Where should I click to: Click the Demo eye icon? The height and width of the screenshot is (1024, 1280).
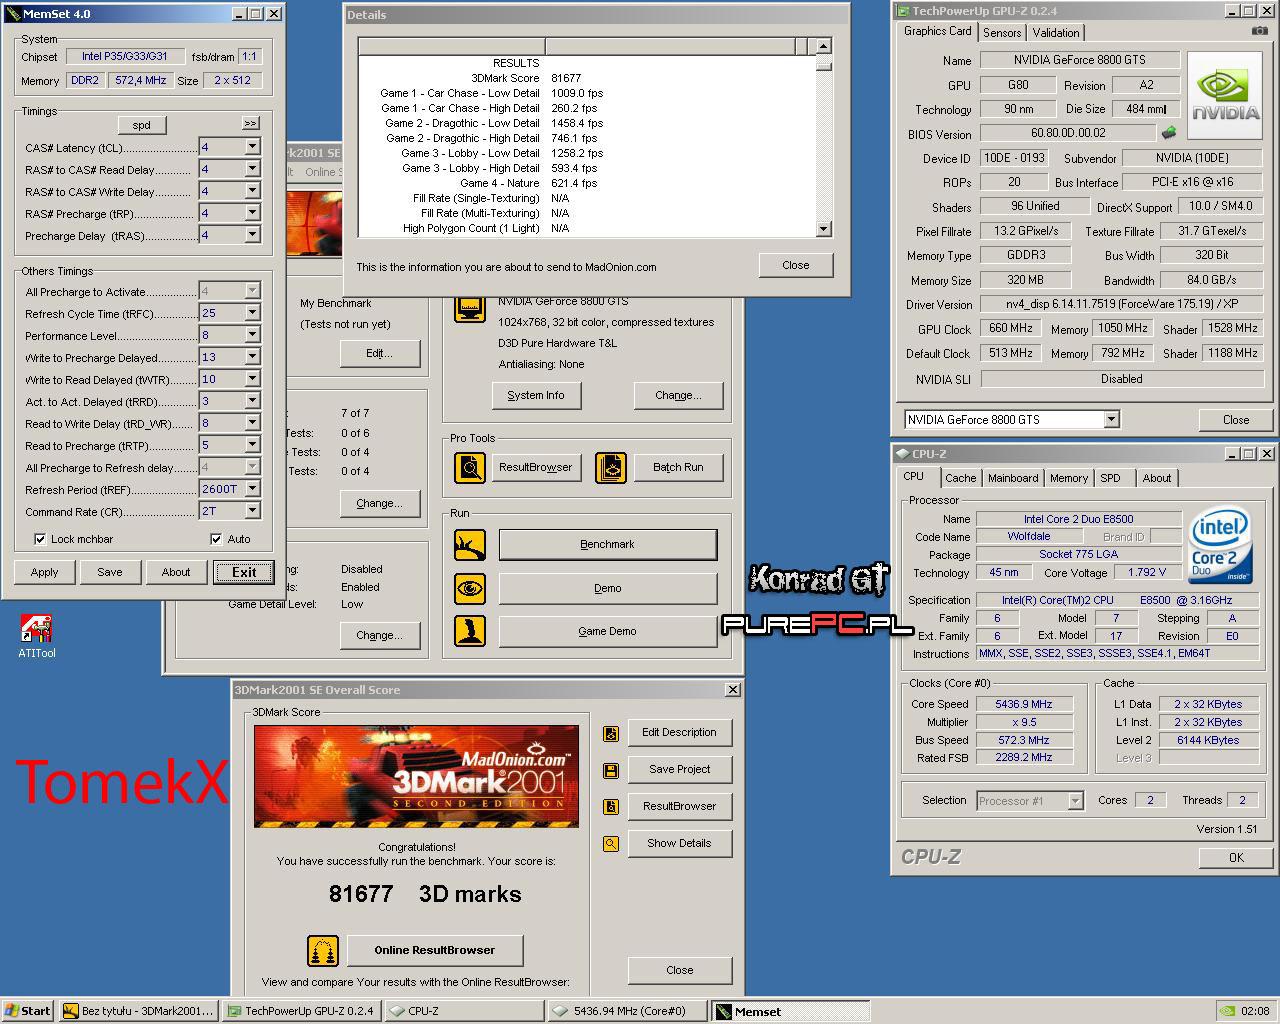pos(470,588)
